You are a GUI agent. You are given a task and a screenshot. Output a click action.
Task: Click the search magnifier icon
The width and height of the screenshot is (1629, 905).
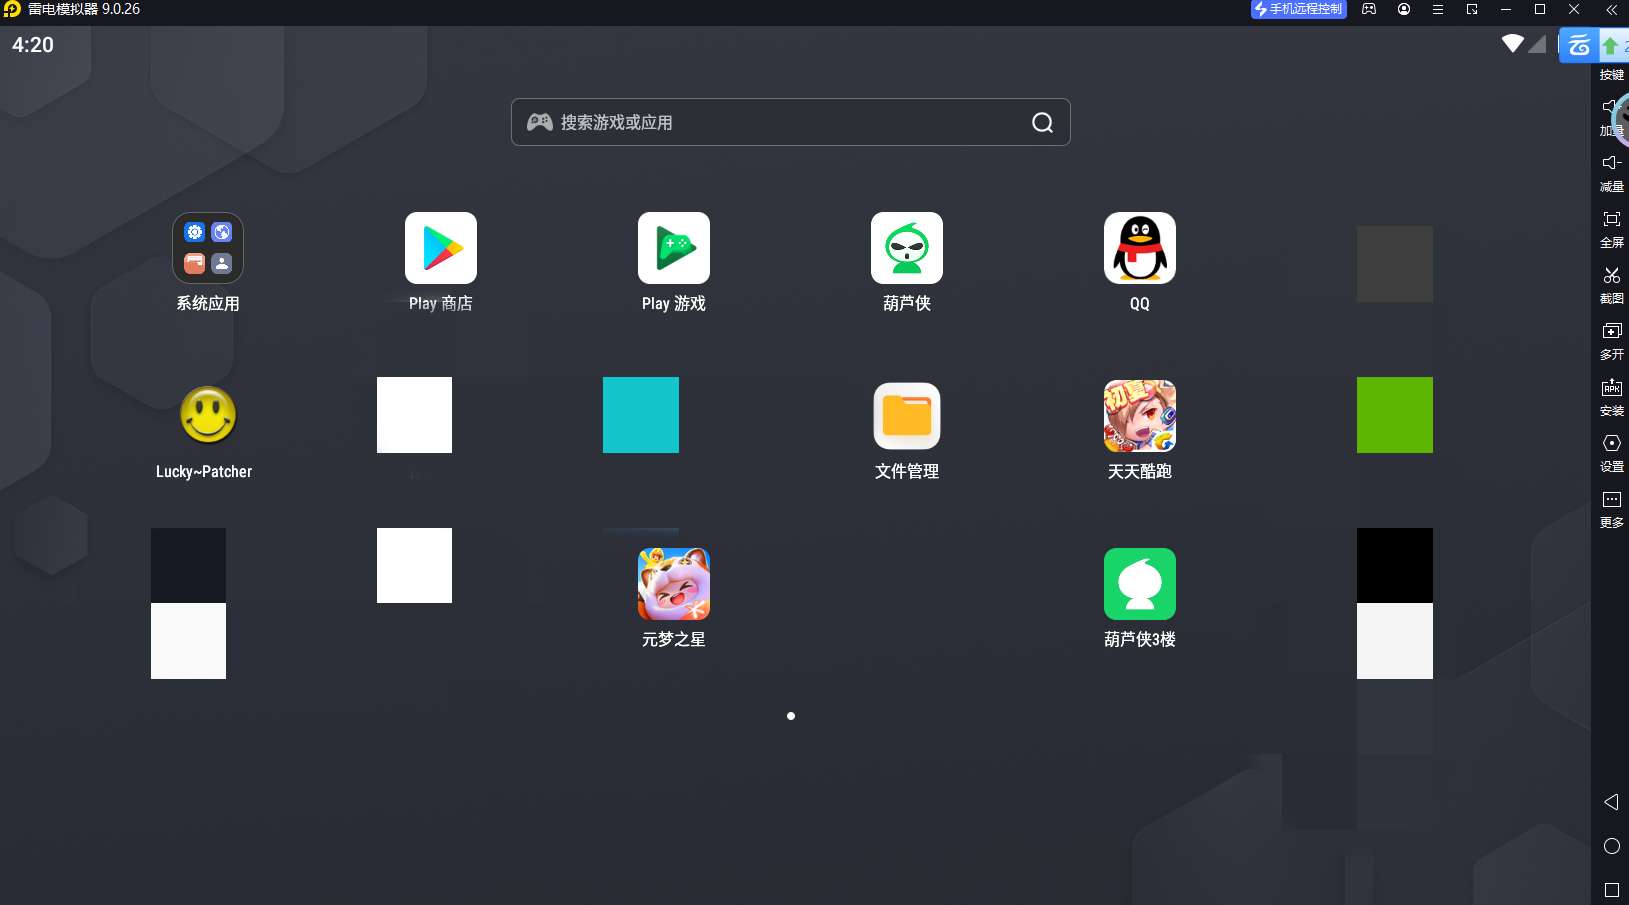tap(1042, 122)
